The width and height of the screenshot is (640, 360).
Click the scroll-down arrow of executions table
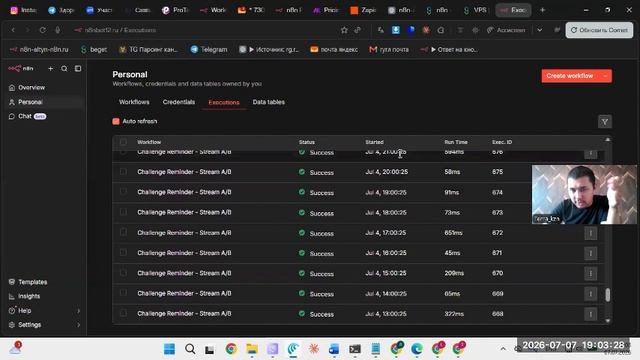(x=608, y=321)
